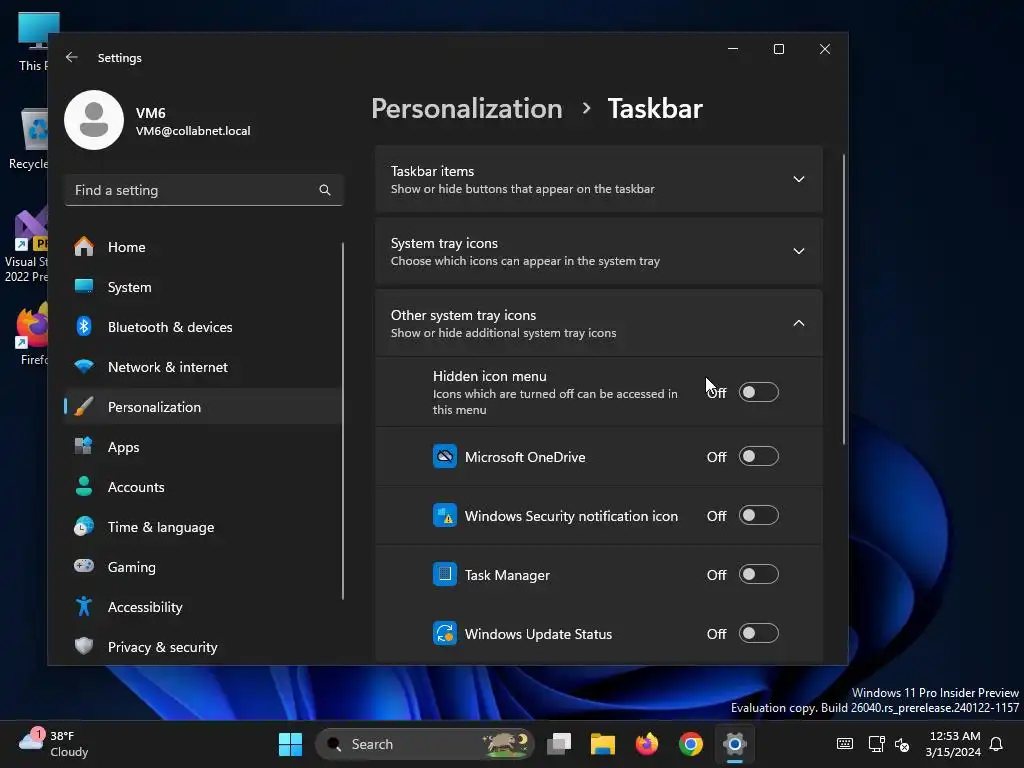This screenshot has width=1024, height=768.
Task: Click the Windows Update Status icon
Action: point(445,633)
